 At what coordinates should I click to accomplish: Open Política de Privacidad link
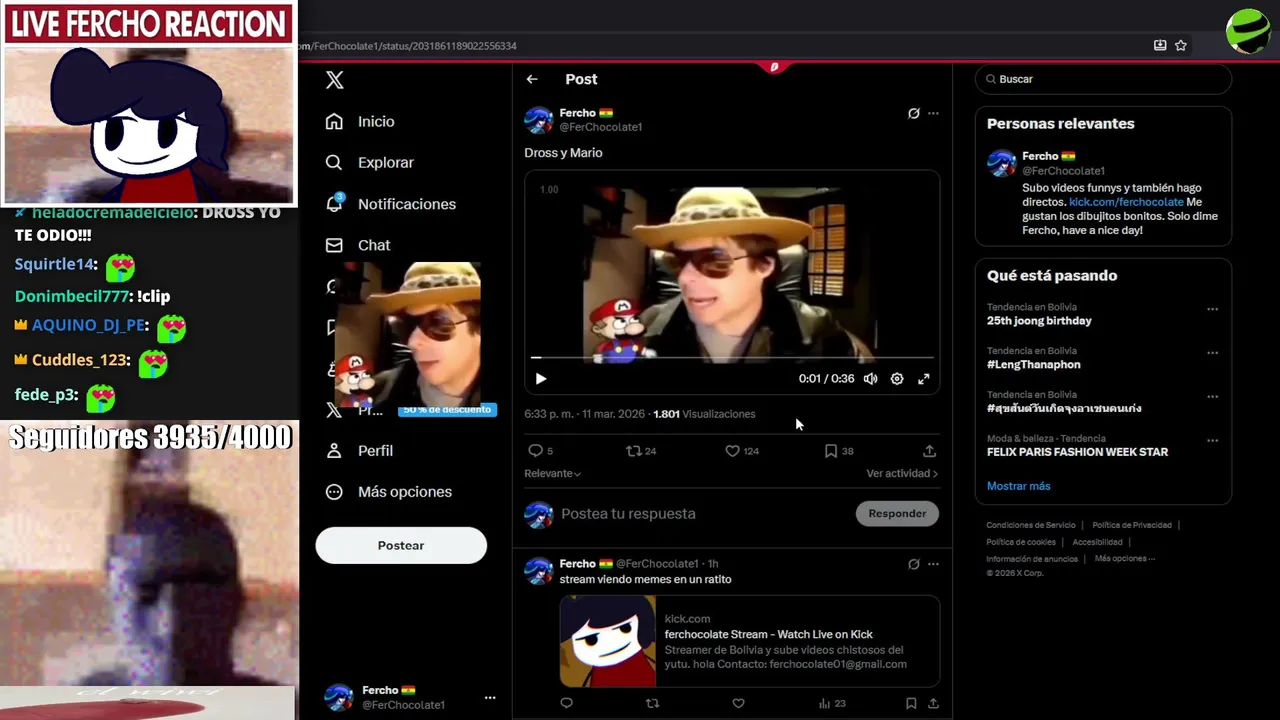click(x=1132, y=525)
